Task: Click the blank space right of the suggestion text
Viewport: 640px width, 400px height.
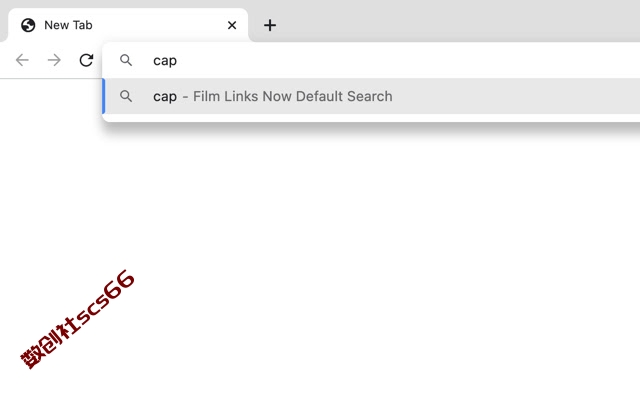Action: coord(516,96)
